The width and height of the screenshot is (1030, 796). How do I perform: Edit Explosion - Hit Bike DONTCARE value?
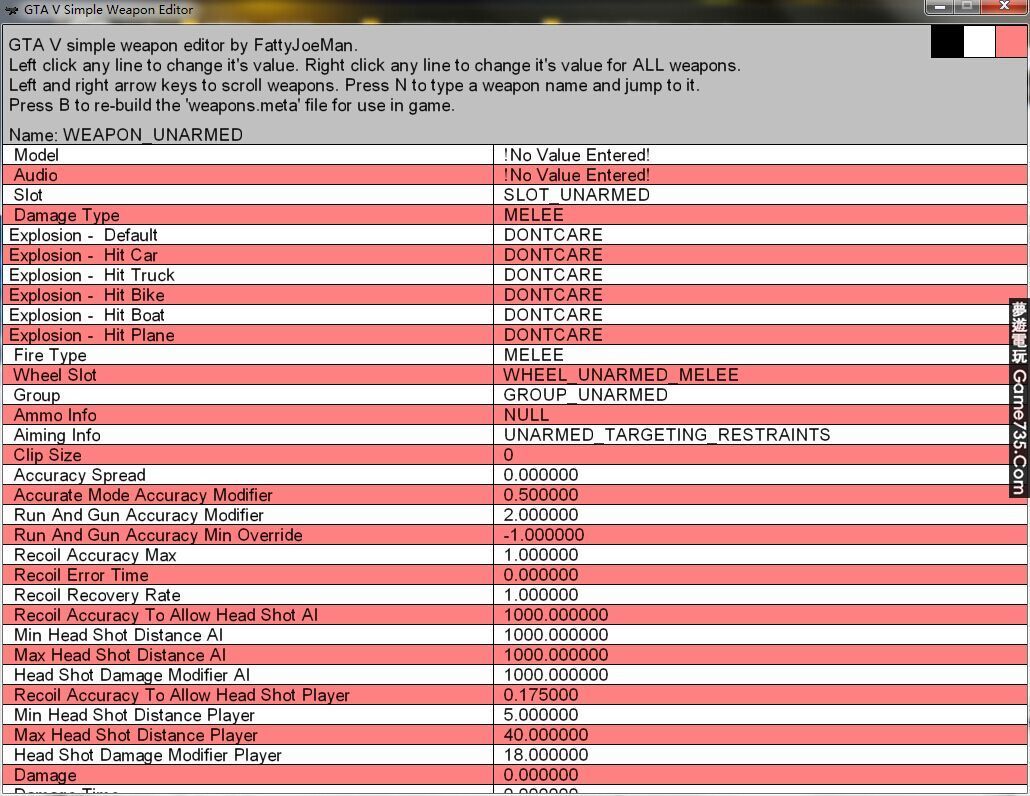tap(553, 296)
